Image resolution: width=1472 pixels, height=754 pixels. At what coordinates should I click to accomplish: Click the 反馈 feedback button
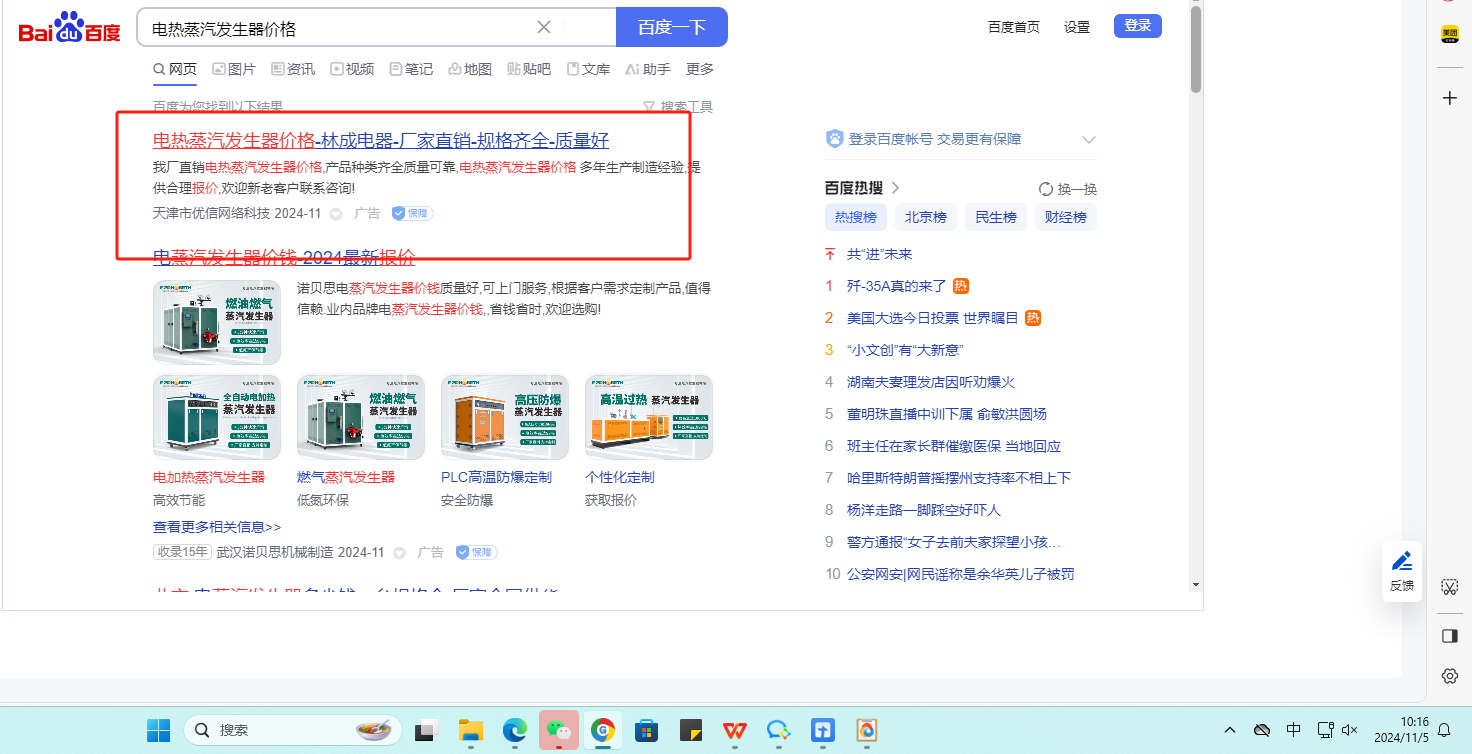click(x=1402, y=571)
